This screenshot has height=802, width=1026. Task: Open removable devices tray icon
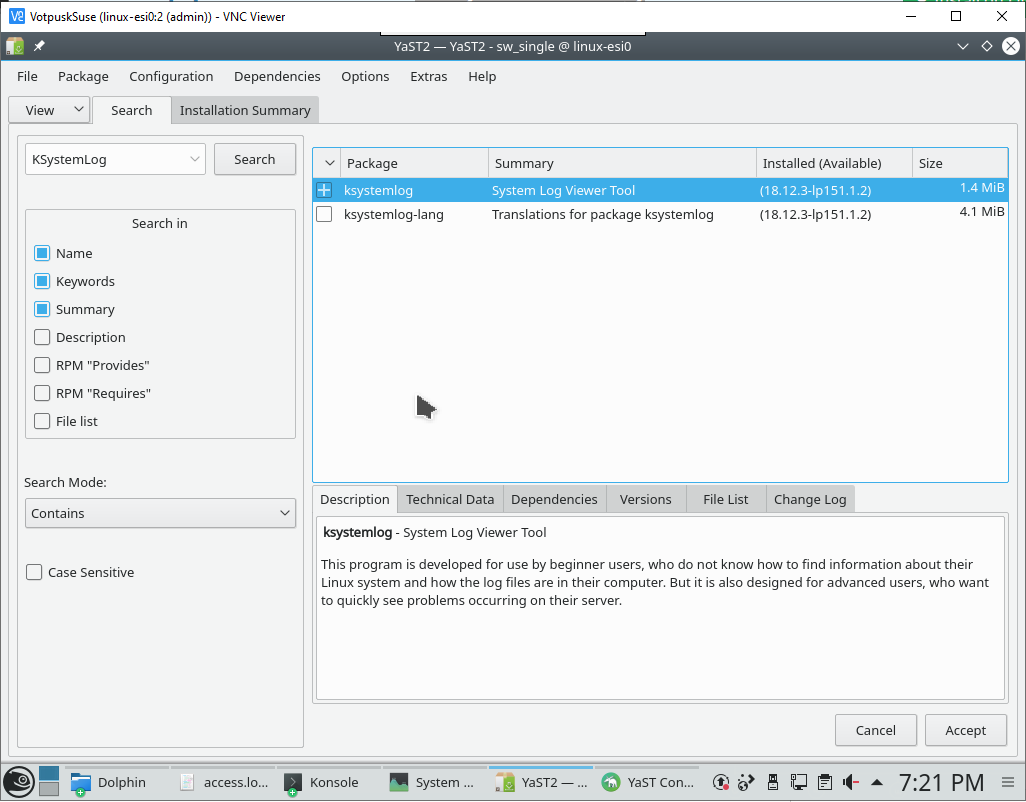point(773,782)
